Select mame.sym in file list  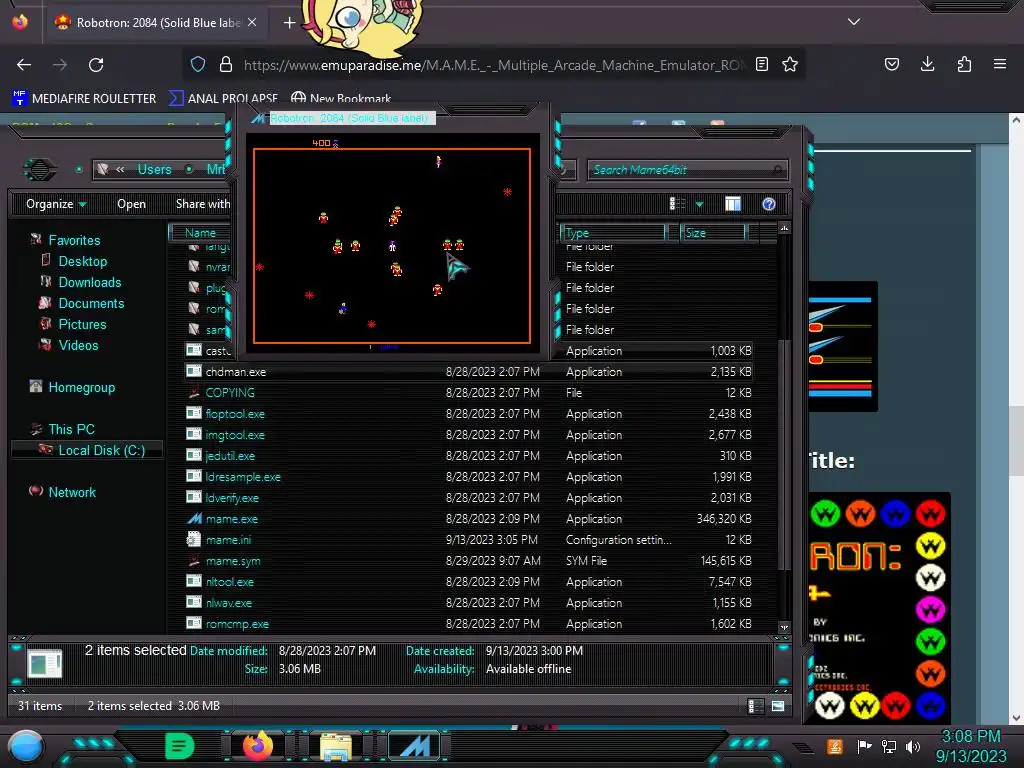[x=232, y=561]
